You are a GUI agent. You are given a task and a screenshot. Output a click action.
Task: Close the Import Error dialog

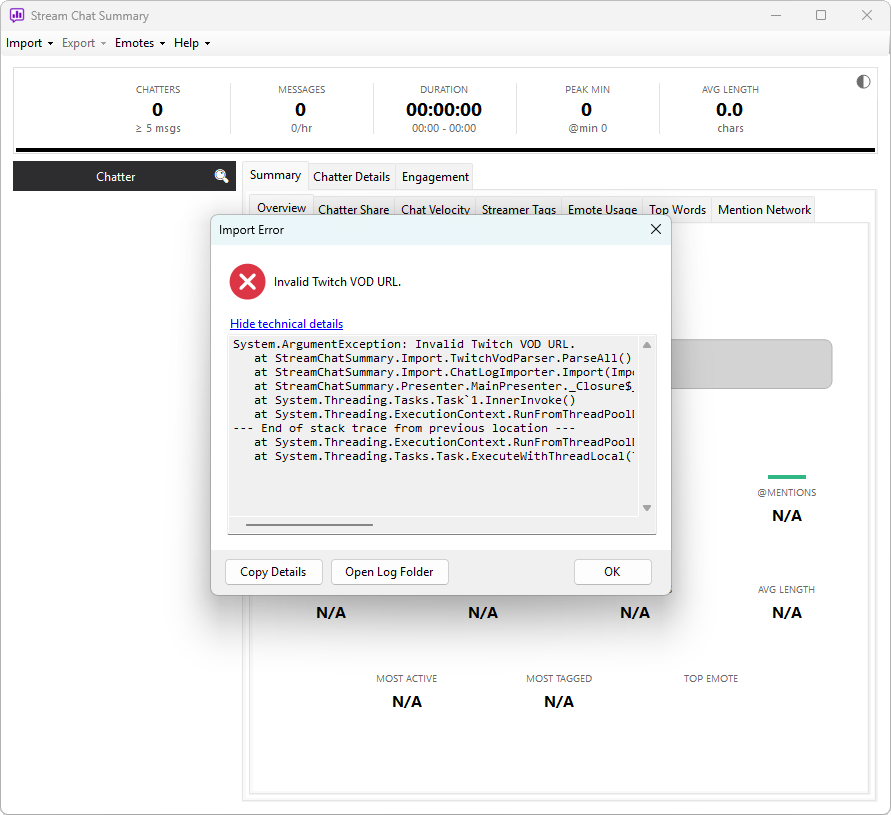[655, 229]
